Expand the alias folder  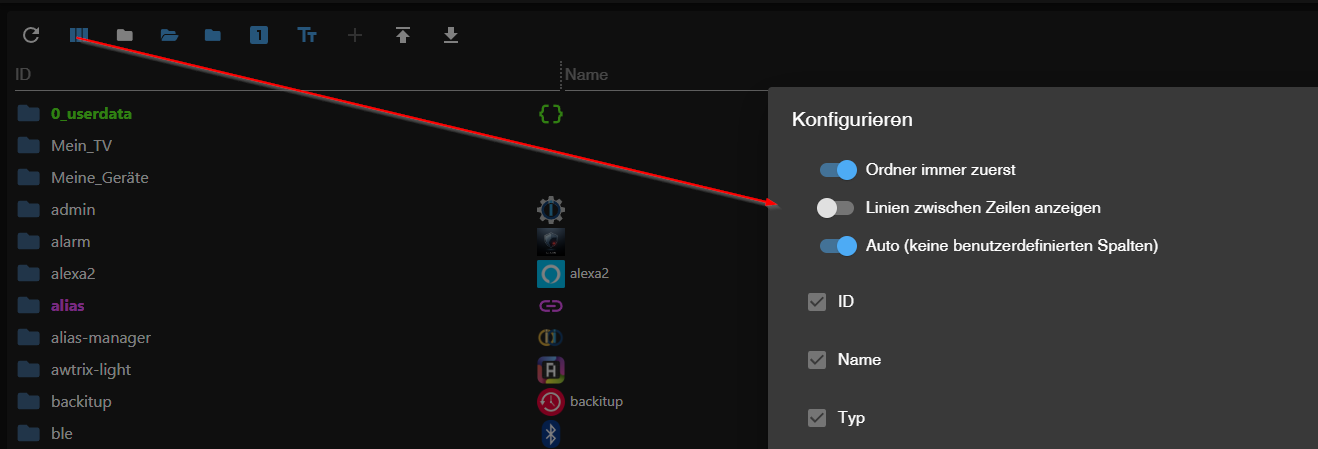29,306
